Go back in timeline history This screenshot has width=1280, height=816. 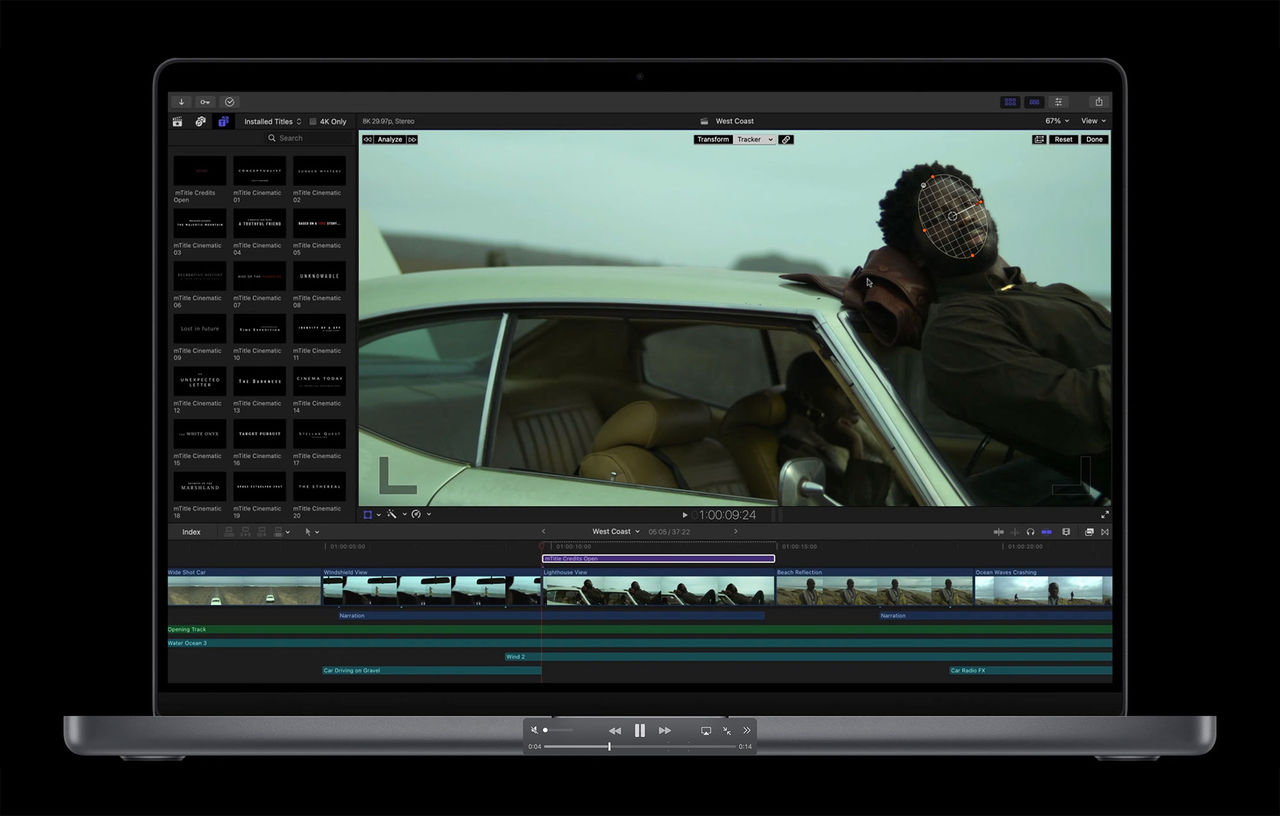pos(544,532)
